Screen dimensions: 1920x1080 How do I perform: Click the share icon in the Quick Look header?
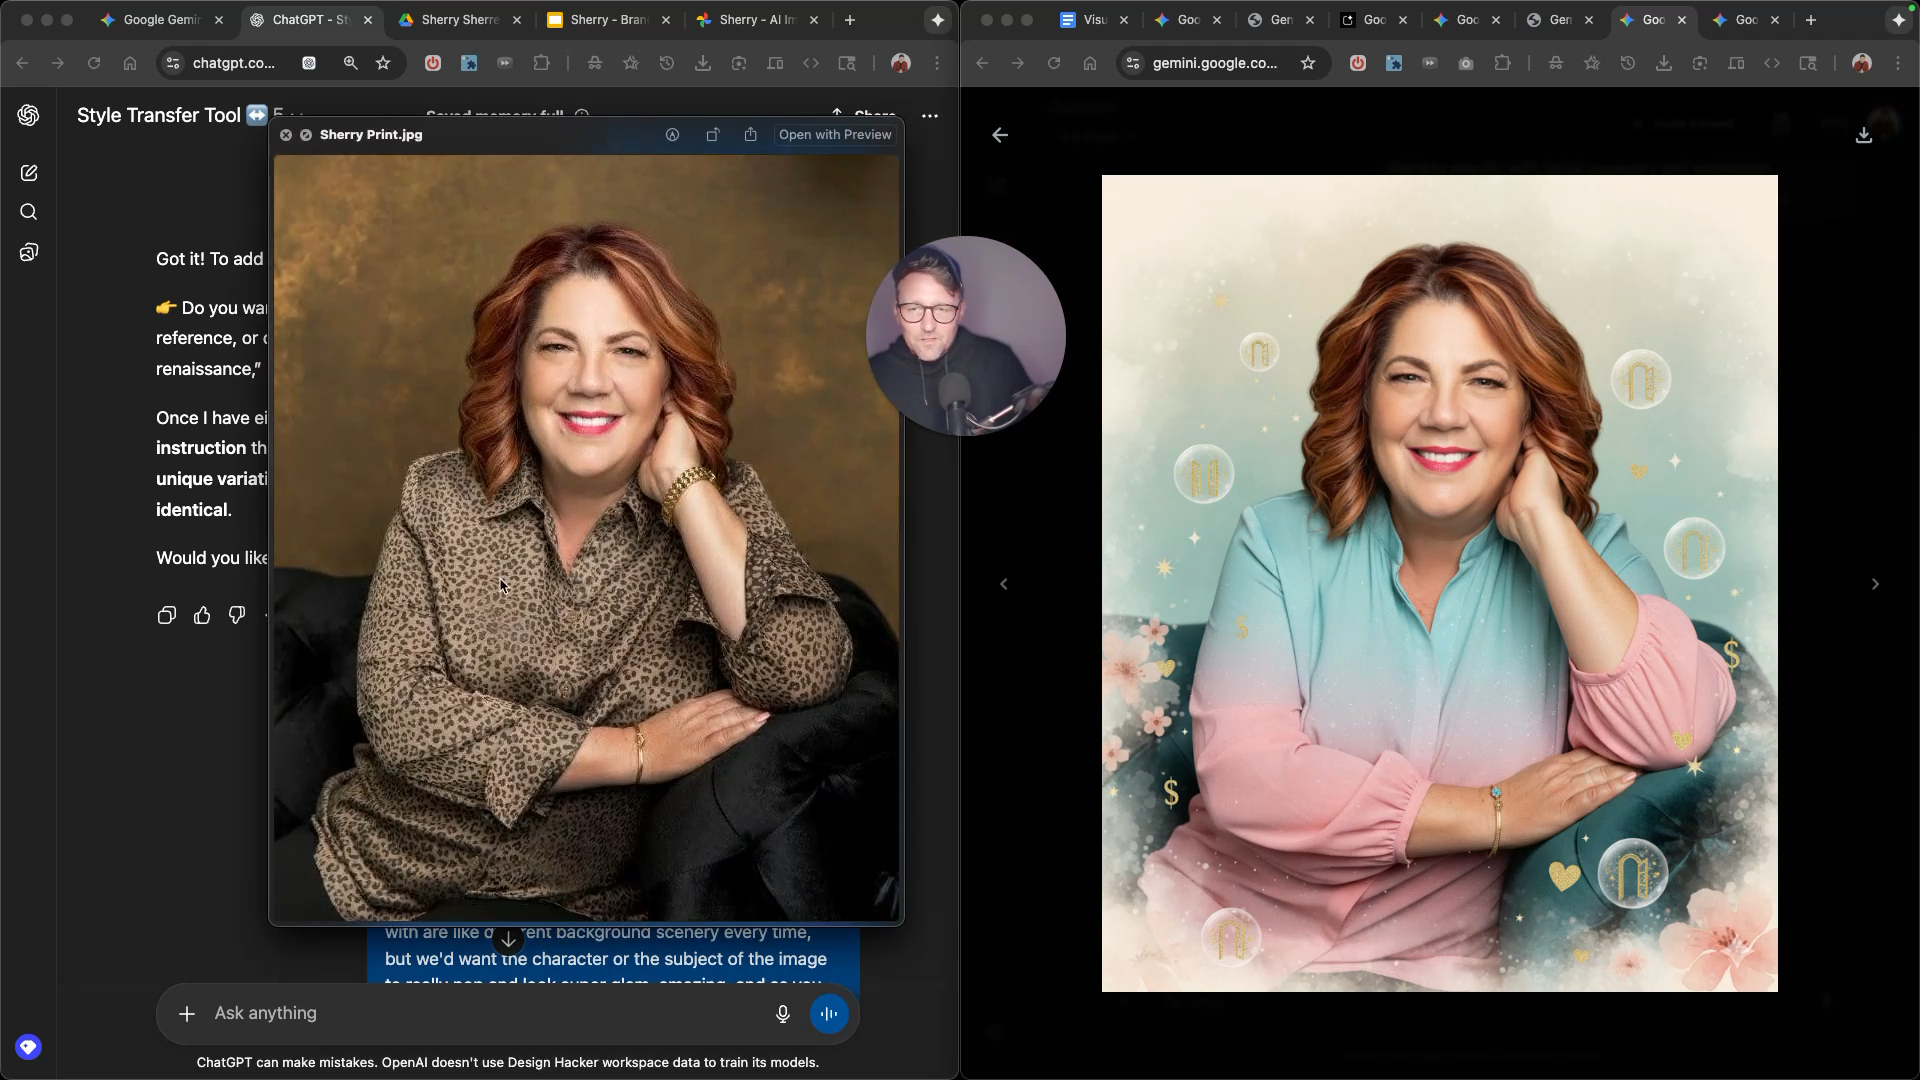click(751, 135)
